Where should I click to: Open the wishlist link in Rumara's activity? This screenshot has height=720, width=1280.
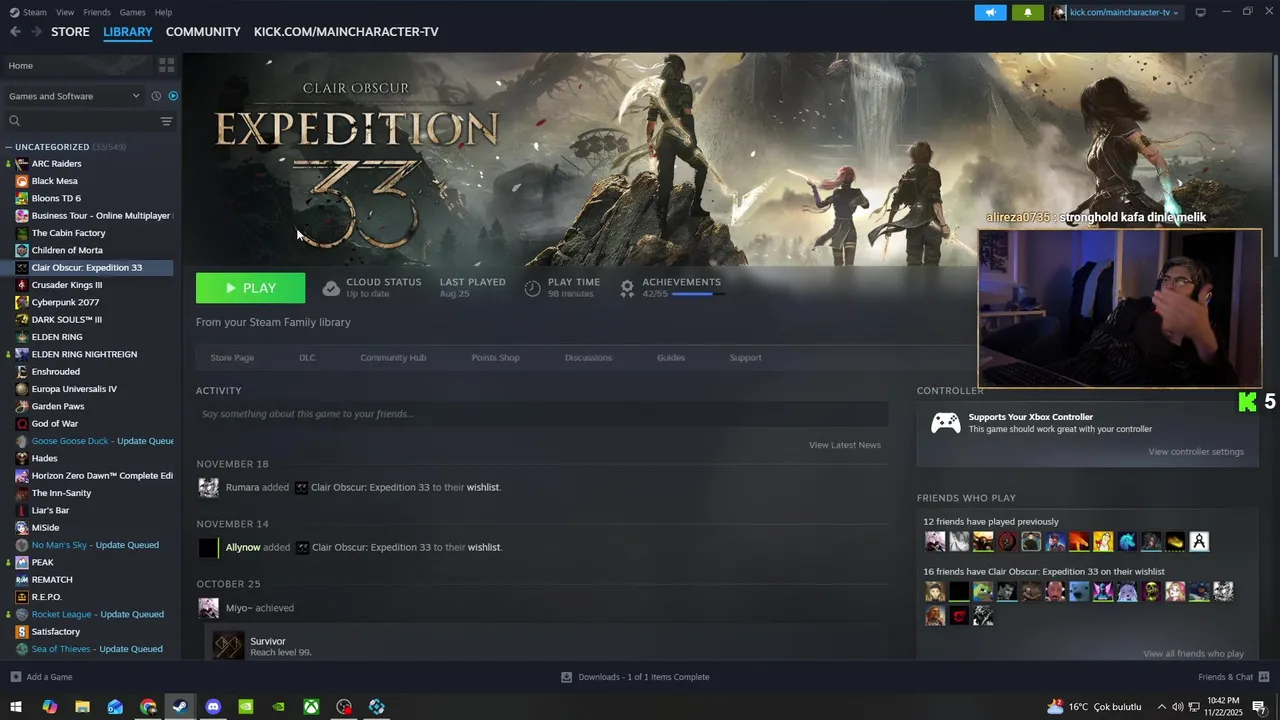(x=483, y=488)
